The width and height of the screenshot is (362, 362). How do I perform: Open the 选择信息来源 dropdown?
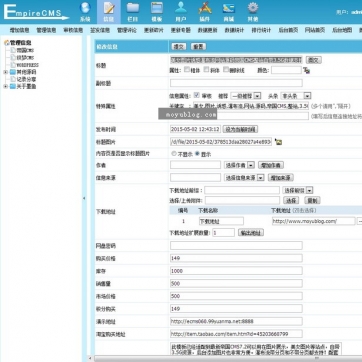click(244, 178)
